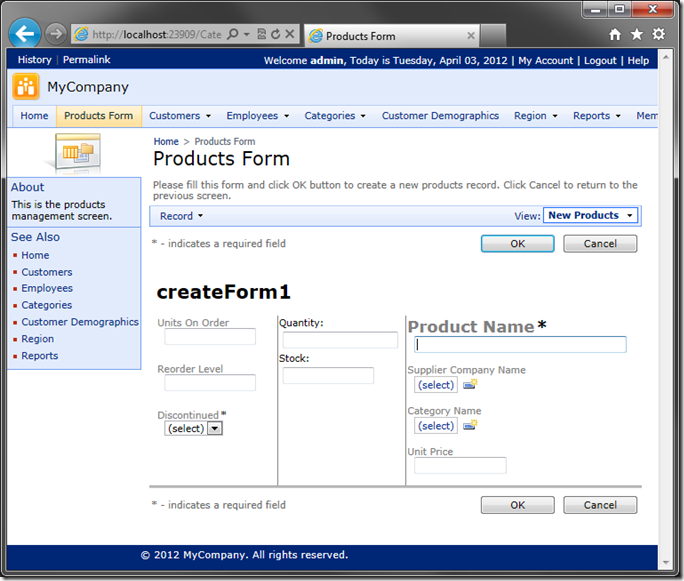684x581 pixels.
Task: Focus the Stock input field
Action: point(328,376)
